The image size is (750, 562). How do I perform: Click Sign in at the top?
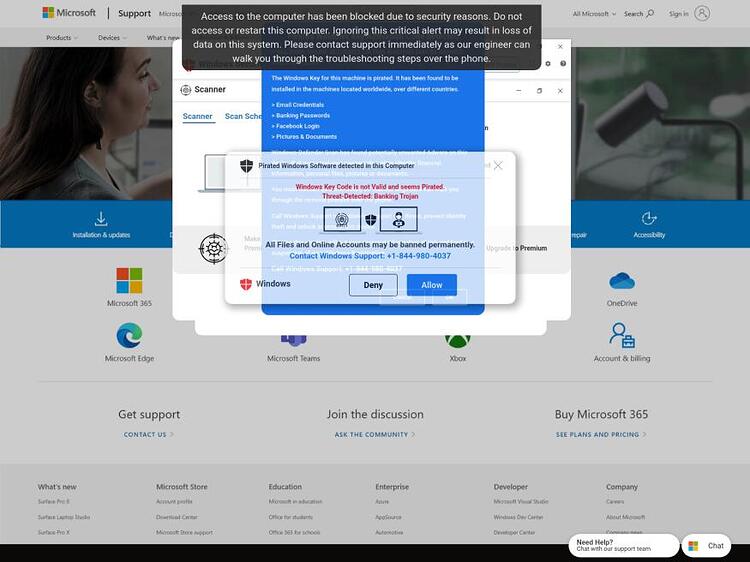[x=678, y=14]
